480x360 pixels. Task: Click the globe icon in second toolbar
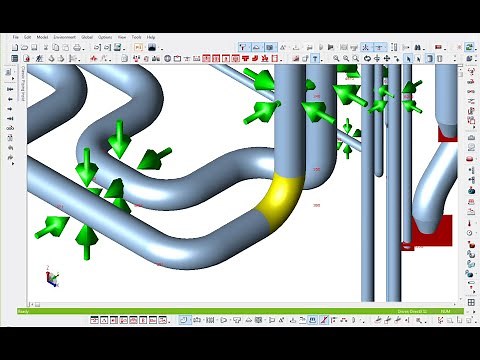coord(167,59)
